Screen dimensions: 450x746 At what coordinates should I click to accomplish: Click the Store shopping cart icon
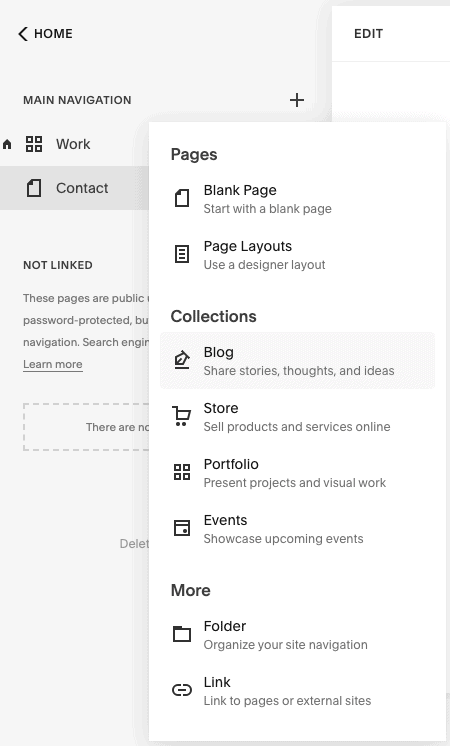point(182,416)
